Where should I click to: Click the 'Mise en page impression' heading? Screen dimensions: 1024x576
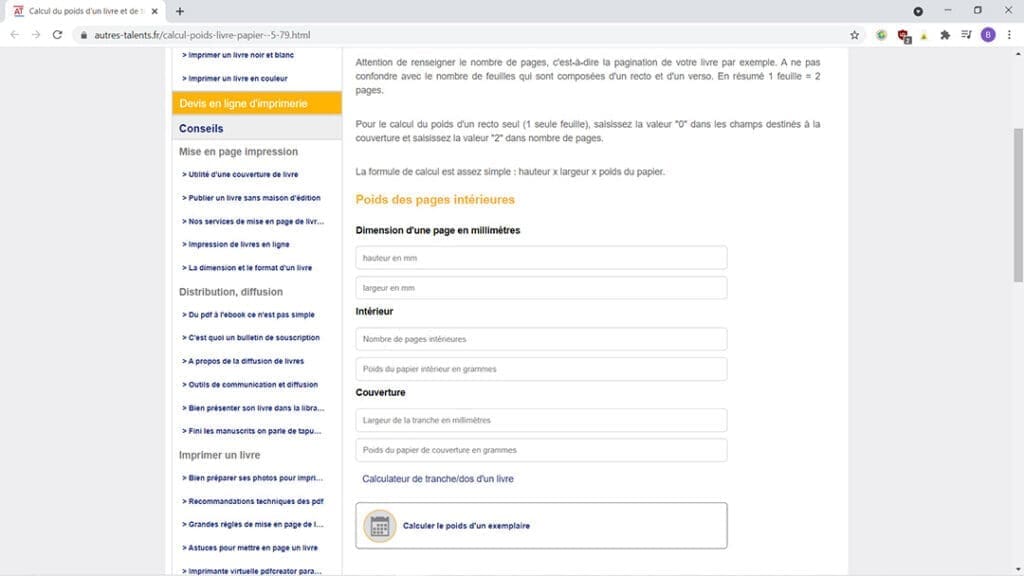pyautogui.click(x=238, y=152)
